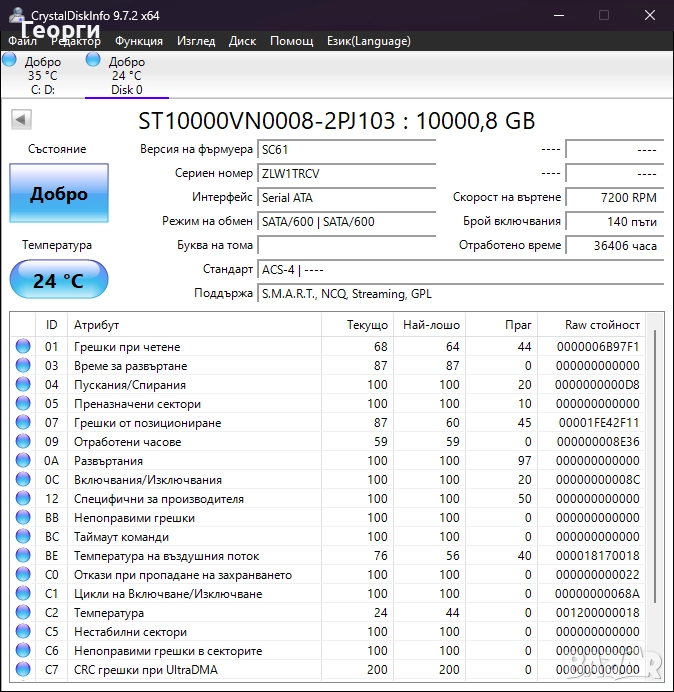Click the health orb above C: D: drive

pos(10,60)
